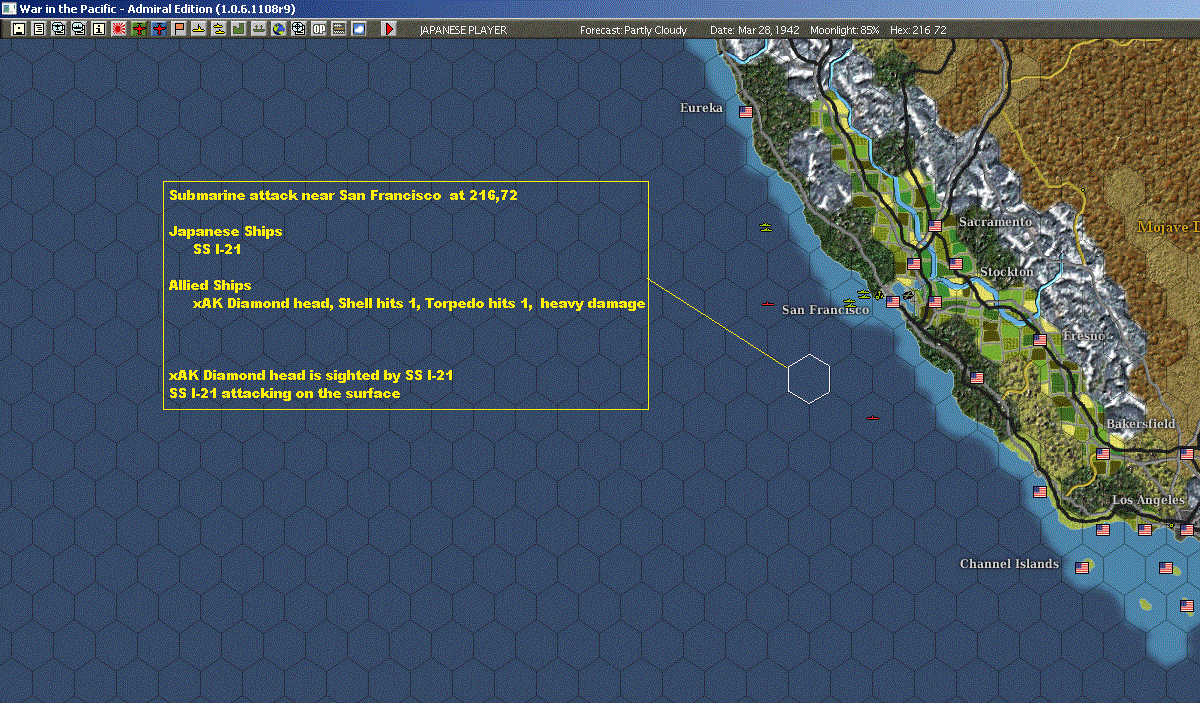Click the film strip combat replay icon
This screenshot has width=1200, height=703.
click(339, 29)
